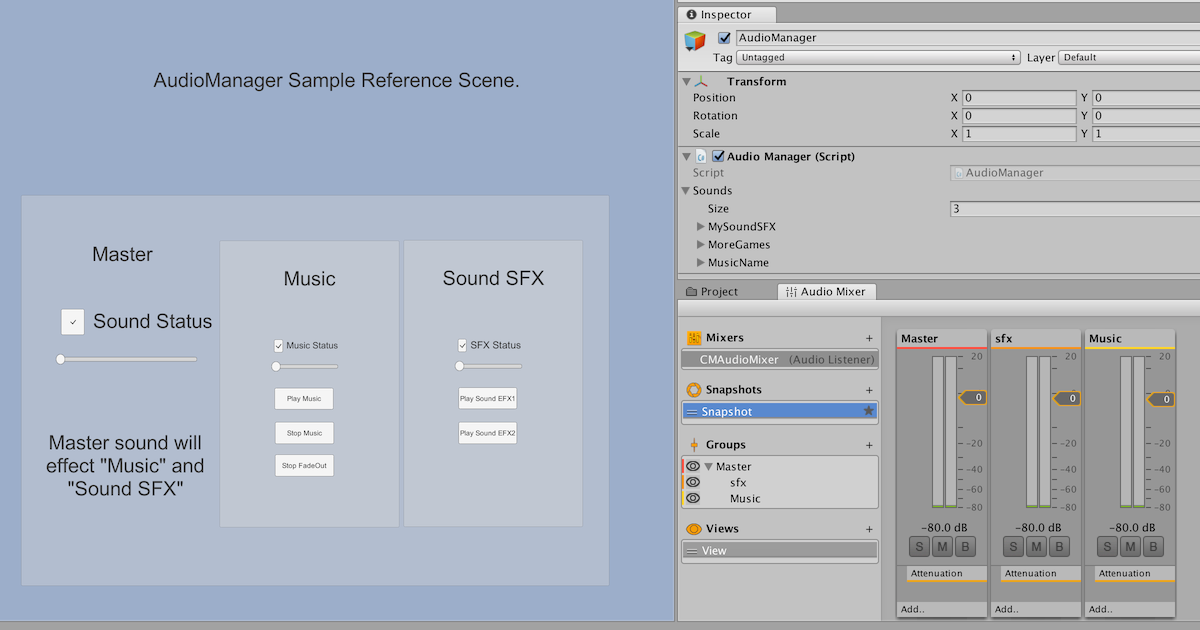Screen dimensions: 1200x630
Task: Toggle the eye visibility icon for sfx group
Action: pos(694,482)
